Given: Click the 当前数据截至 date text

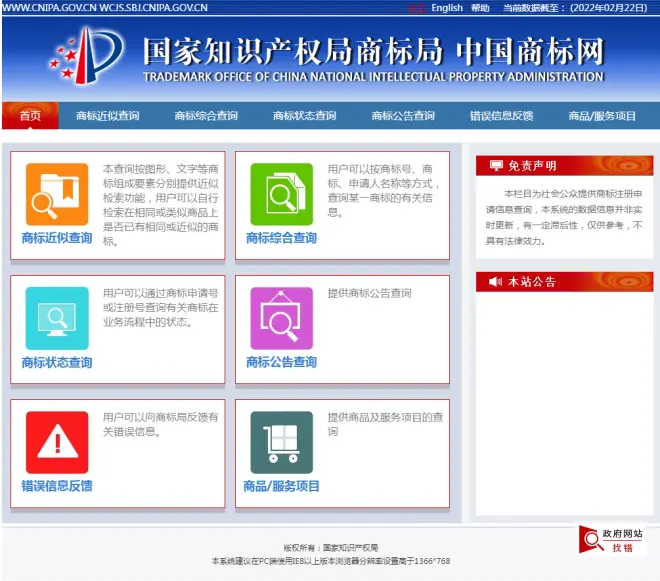Looking at the screenshot, I should point(575,8).
